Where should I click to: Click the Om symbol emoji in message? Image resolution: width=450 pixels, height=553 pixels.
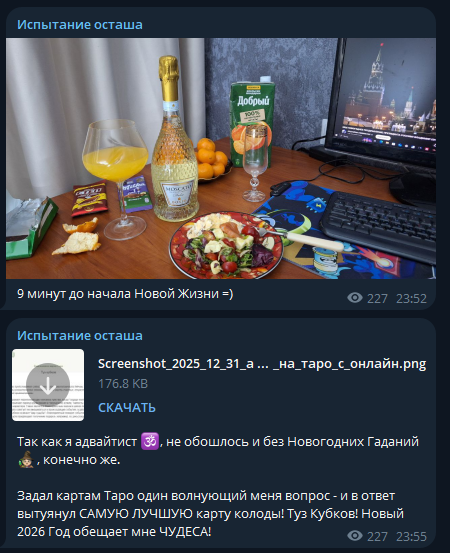click(150, 442)
